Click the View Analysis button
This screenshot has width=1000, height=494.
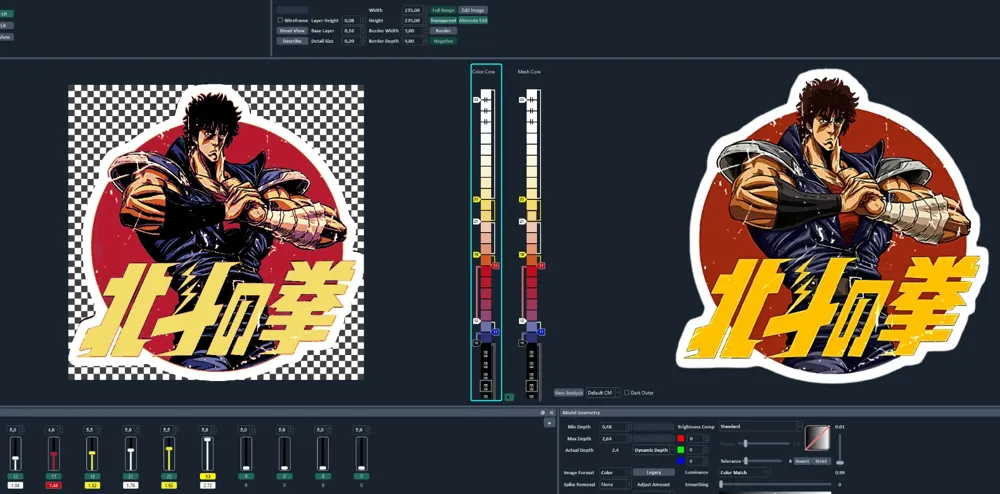[x=569, y=393]
